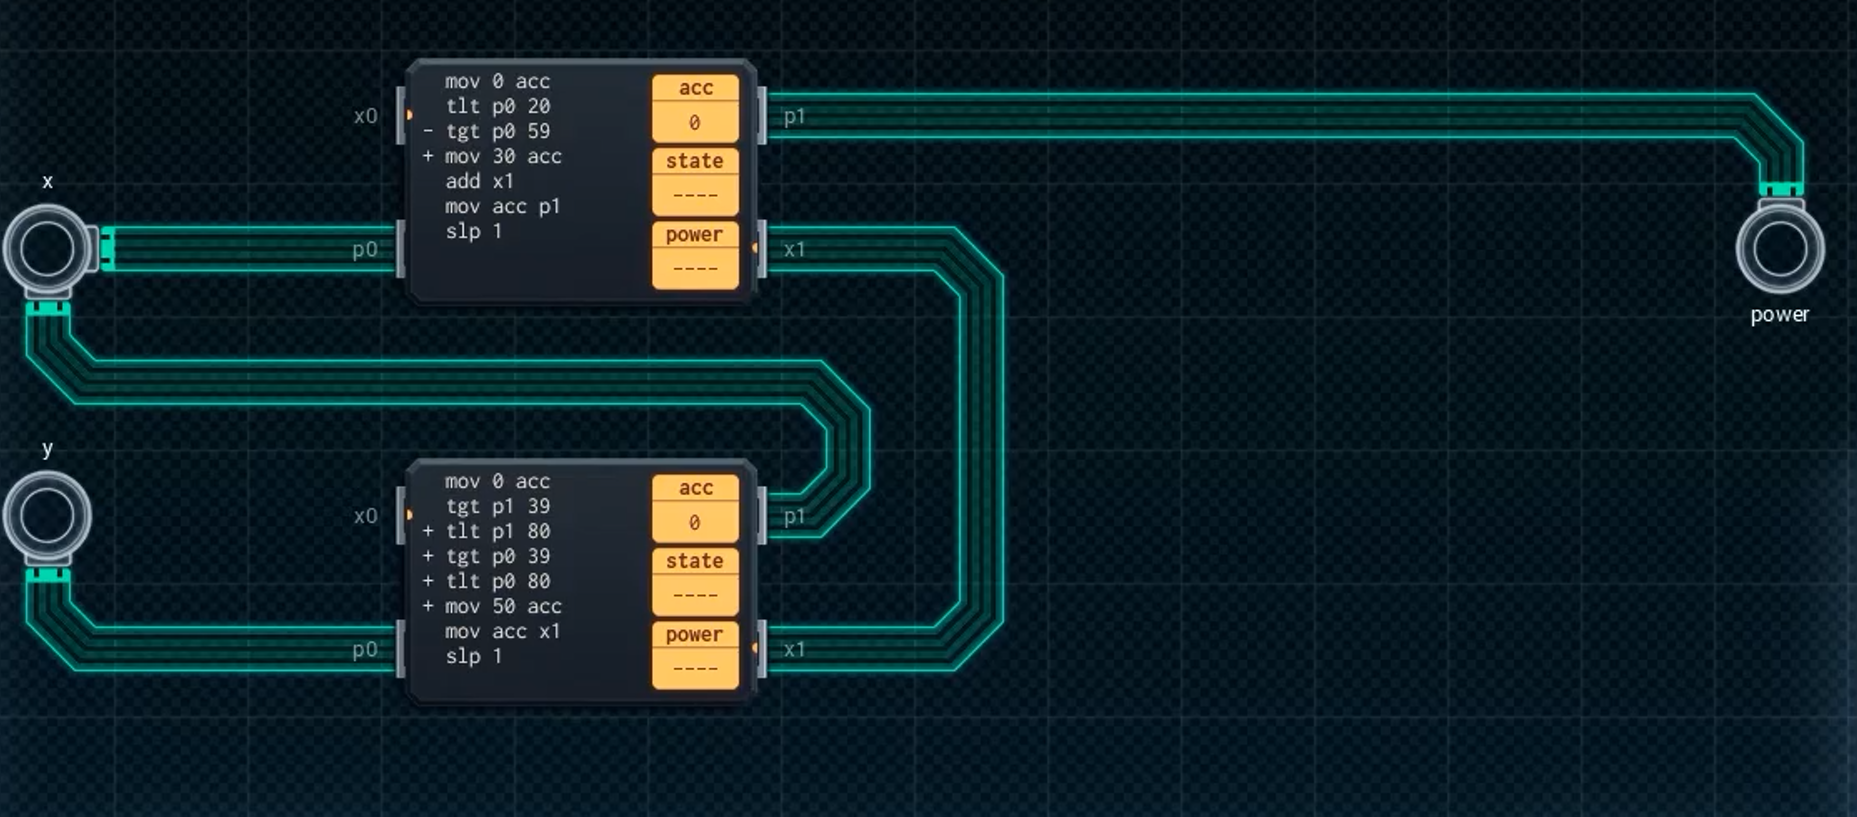Select the top chip's x1 pin
The image size is (1857, 817).
point(762,249)
